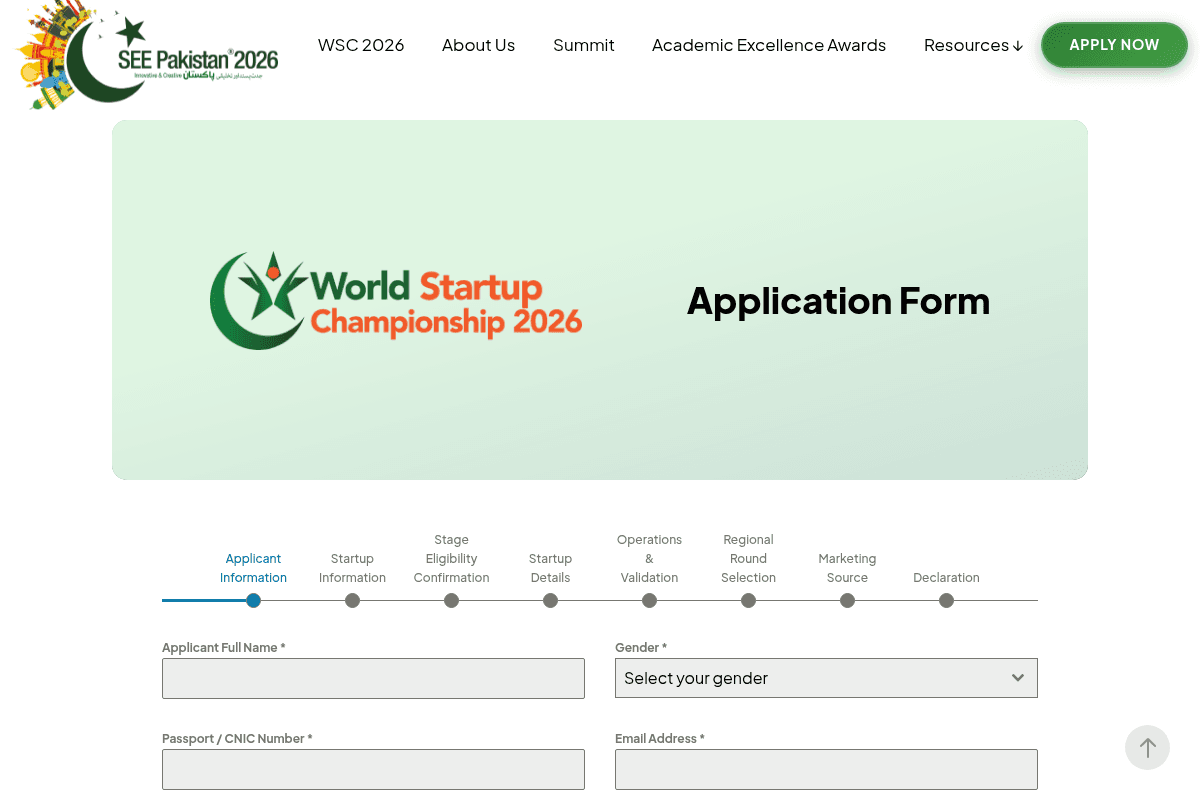Click the Startup Information step dot
This screenshot has width=1200, height=800.
point(352,600)
